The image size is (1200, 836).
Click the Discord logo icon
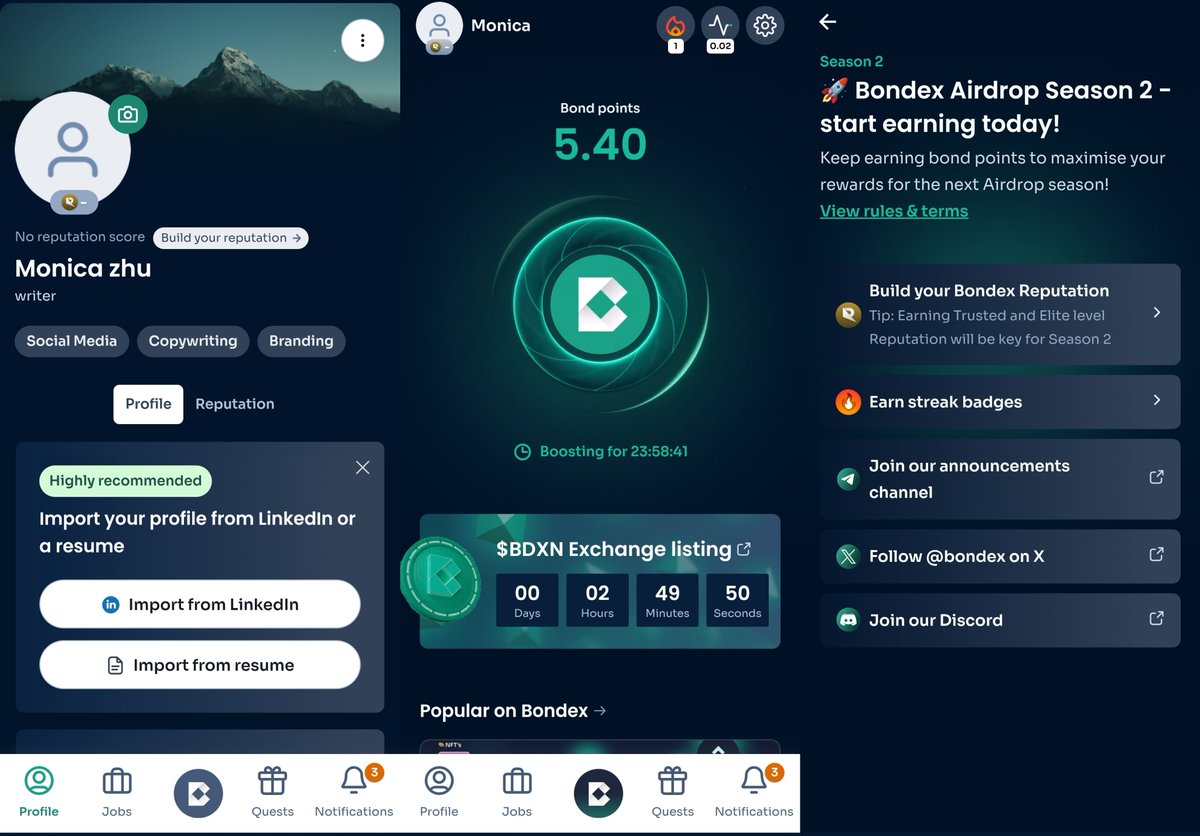pos(848,620)
